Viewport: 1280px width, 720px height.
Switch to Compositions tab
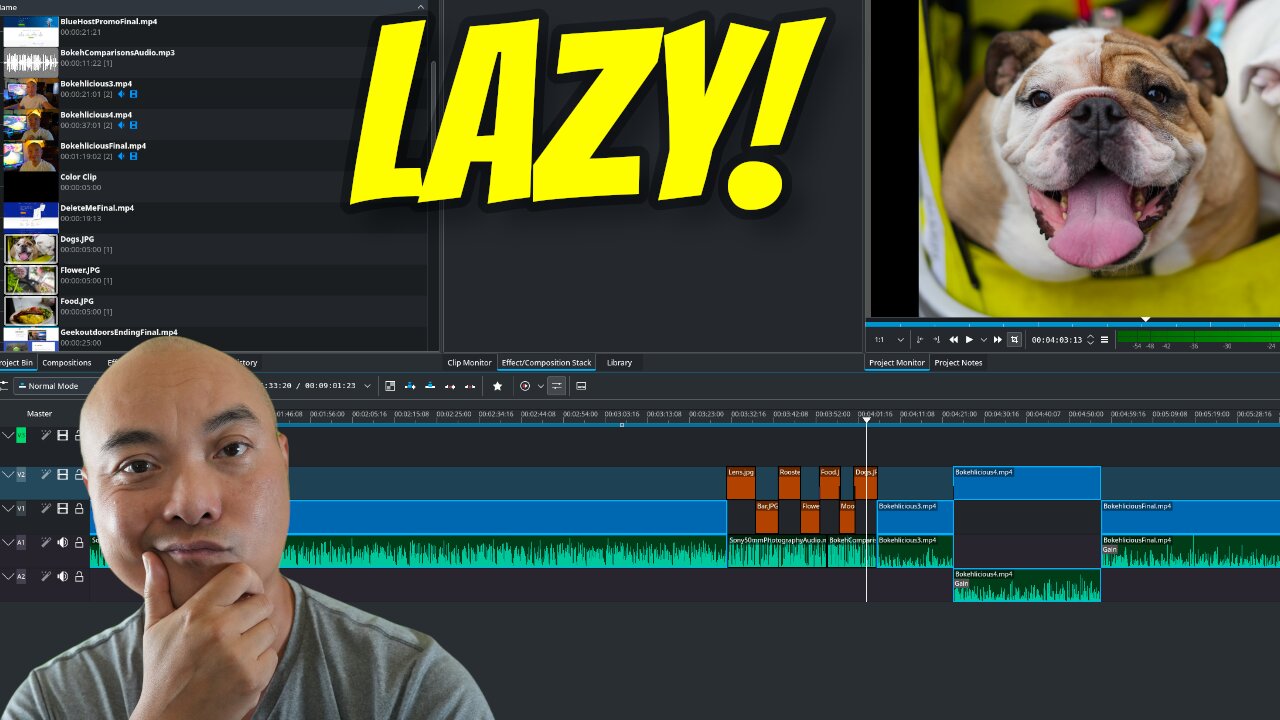tap(67, 362)
